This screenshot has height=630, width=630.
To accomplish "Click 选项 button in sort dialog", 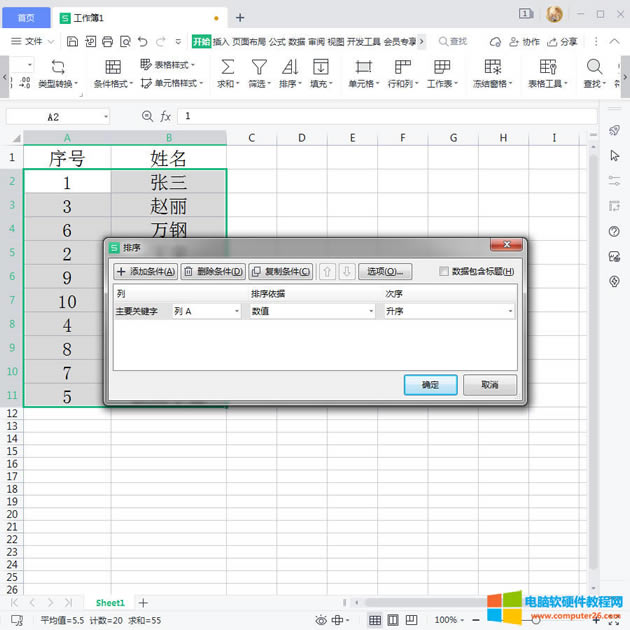I will [x=385, y=271].
